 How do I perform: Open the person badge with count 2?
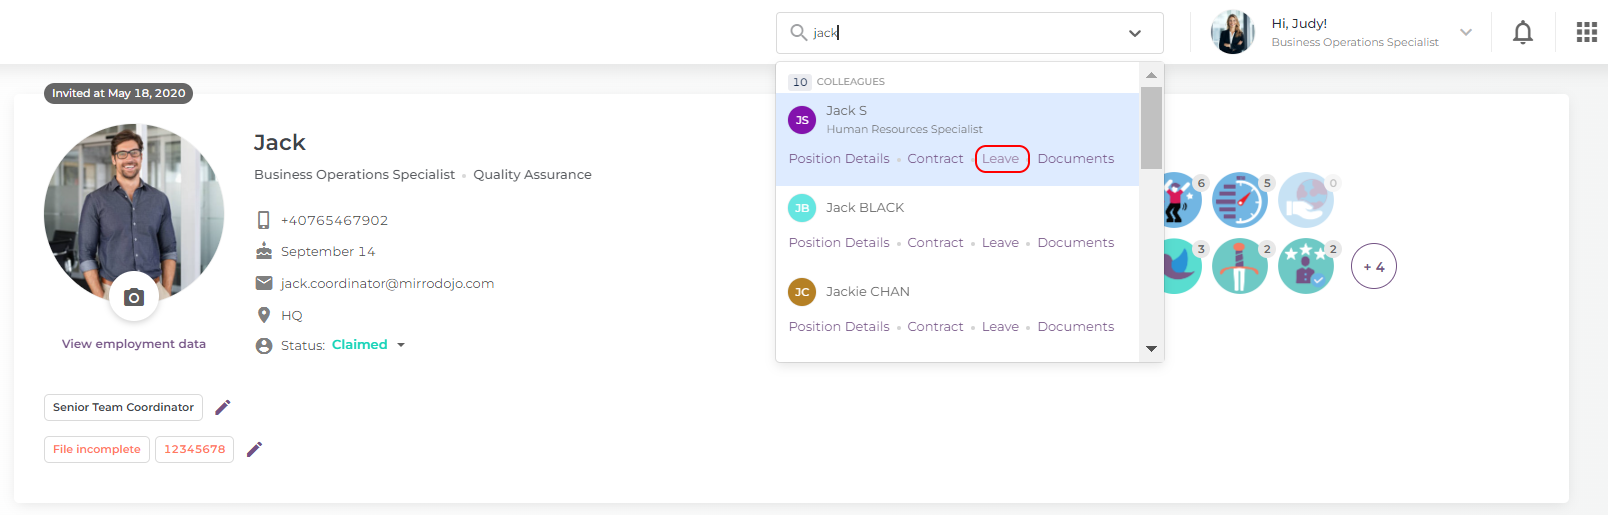point(1241,266)
